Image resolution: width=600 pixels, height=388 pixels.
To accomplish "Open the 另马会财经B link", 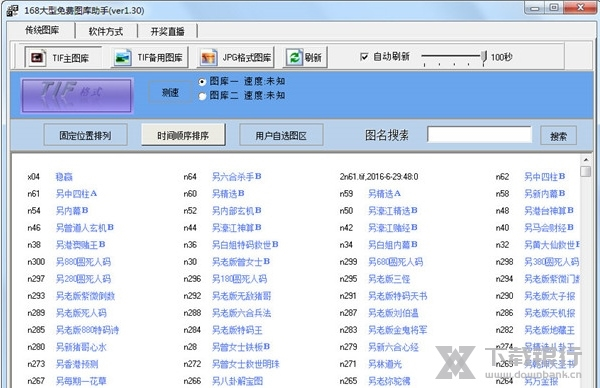I will [x=549, y=228].
